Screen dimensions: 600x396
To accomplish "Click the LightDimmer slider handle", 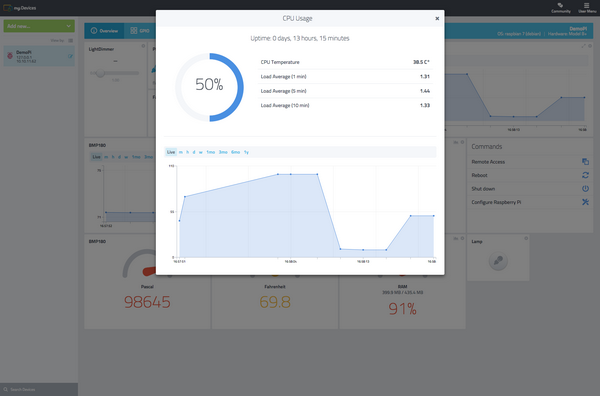I will pos(100,73).
